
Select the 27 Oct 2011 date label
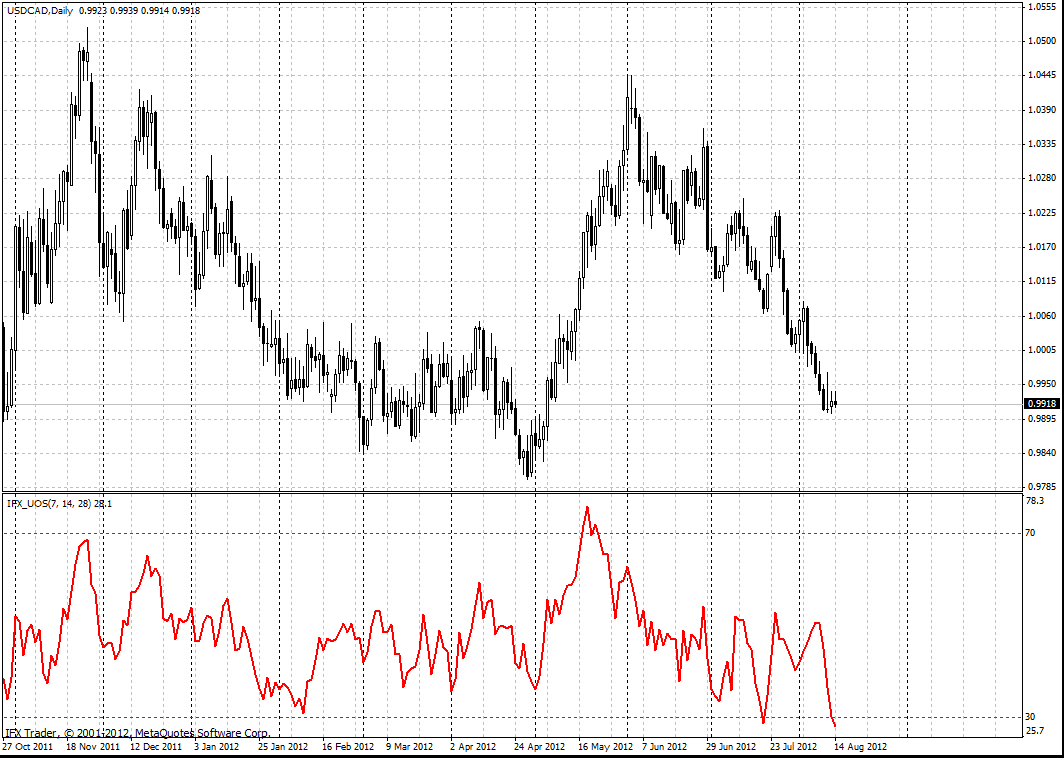tap(27, 746)
